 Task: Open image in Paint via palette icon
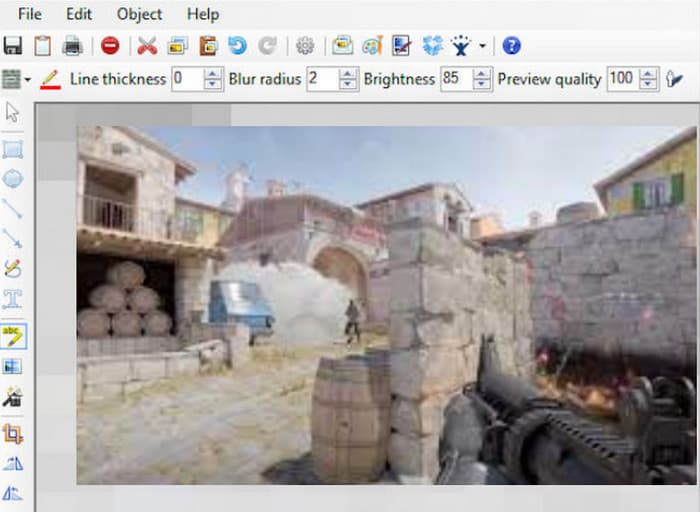tap(372, 46)
